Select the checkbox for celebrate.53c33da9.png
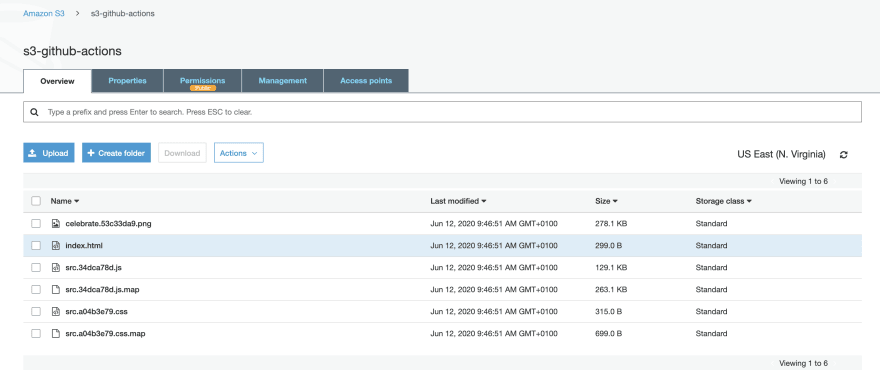This screenshot has width=880, height=370. pyautogui.click(x=36, y=223)
